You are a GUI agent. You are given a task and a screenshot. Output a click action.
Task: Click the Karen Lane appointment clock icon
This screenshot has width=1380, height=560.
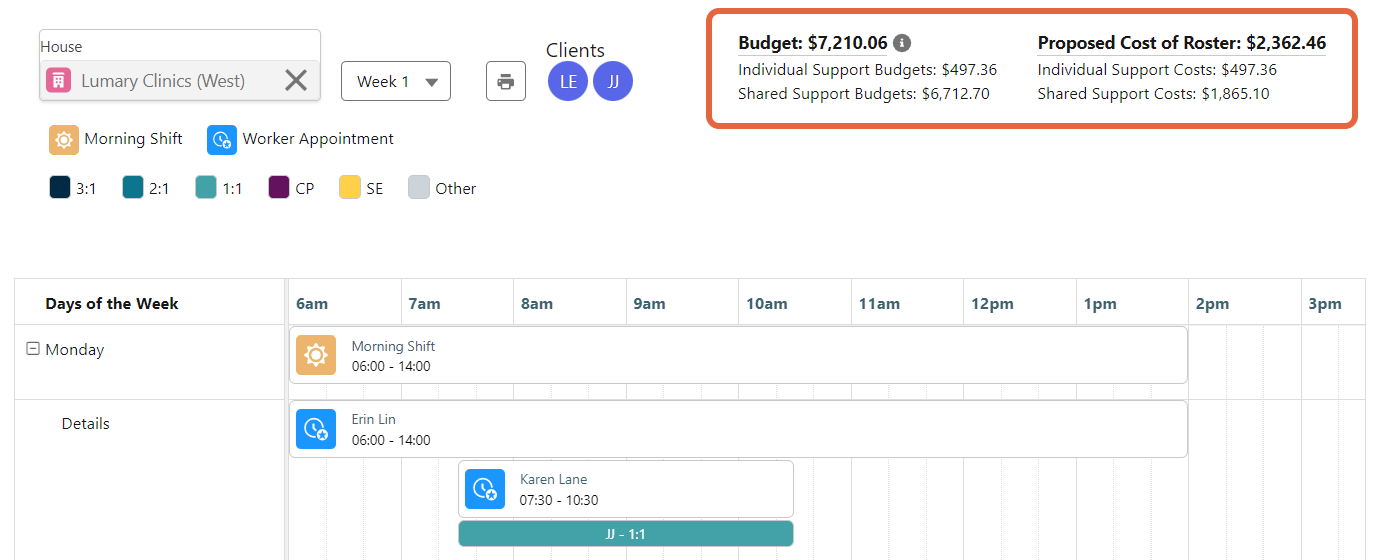485,489
